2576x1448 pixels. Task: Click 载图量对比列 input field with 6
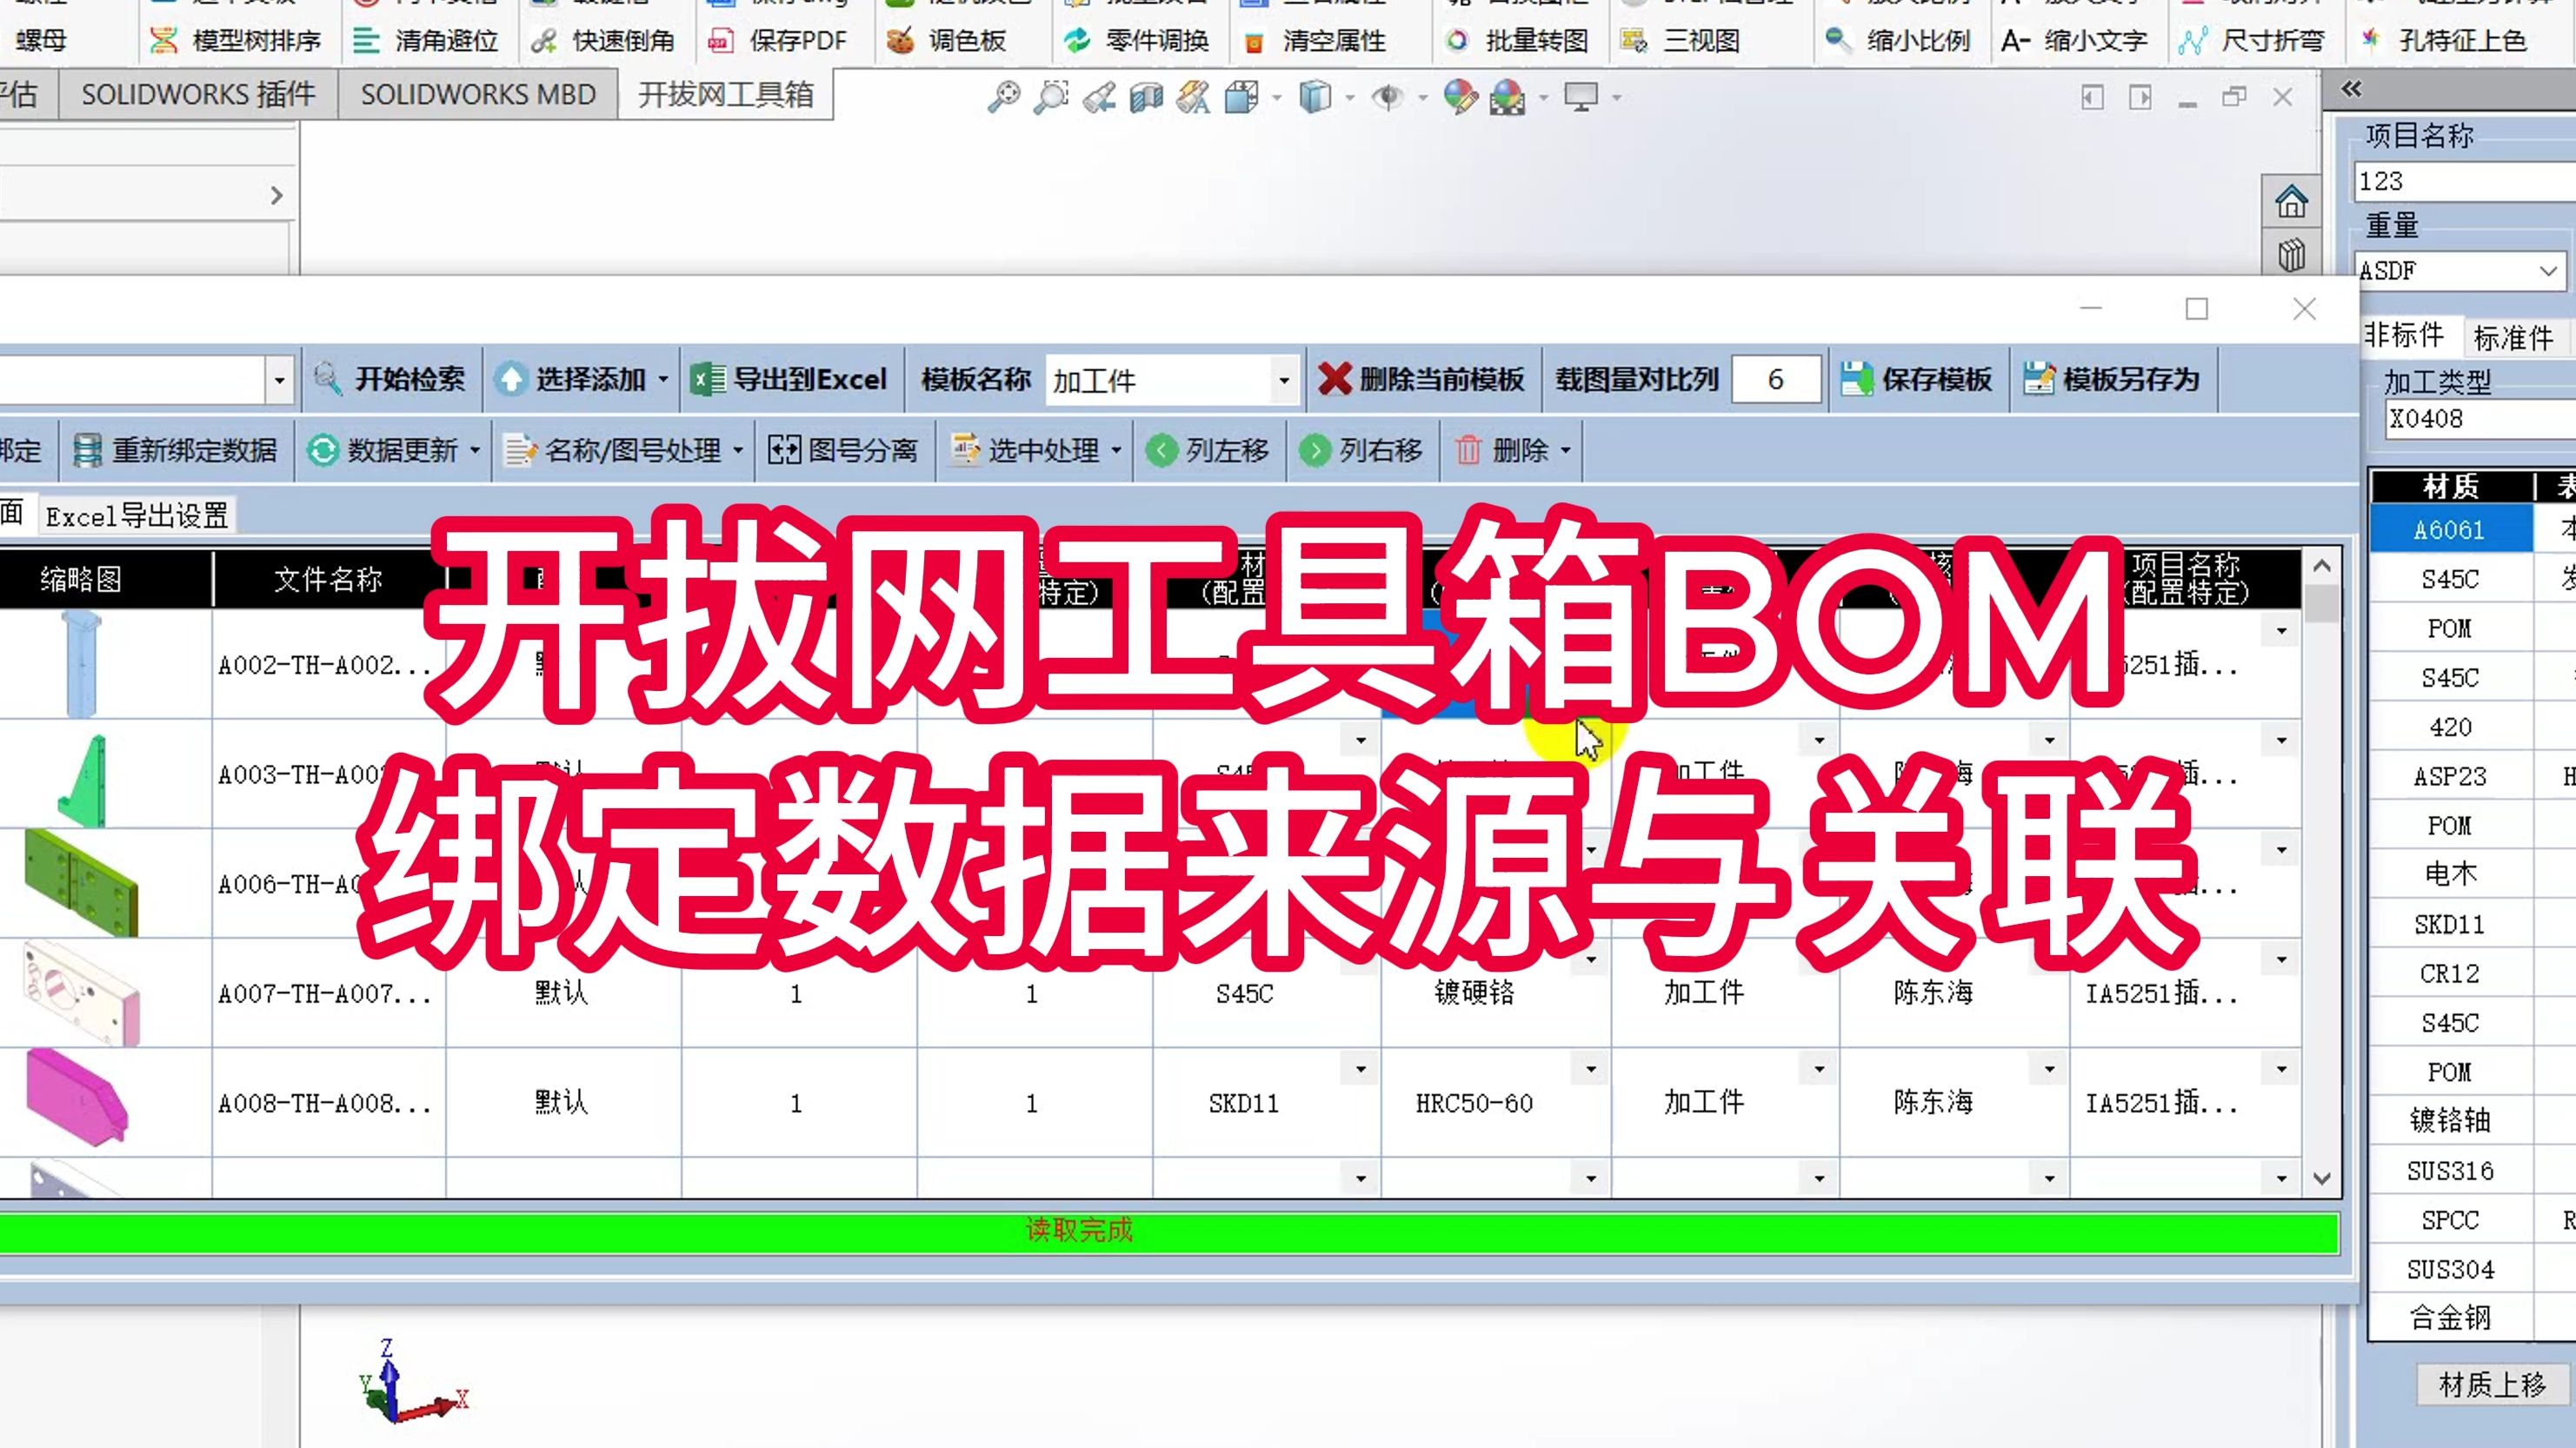tap(1775, 379)
